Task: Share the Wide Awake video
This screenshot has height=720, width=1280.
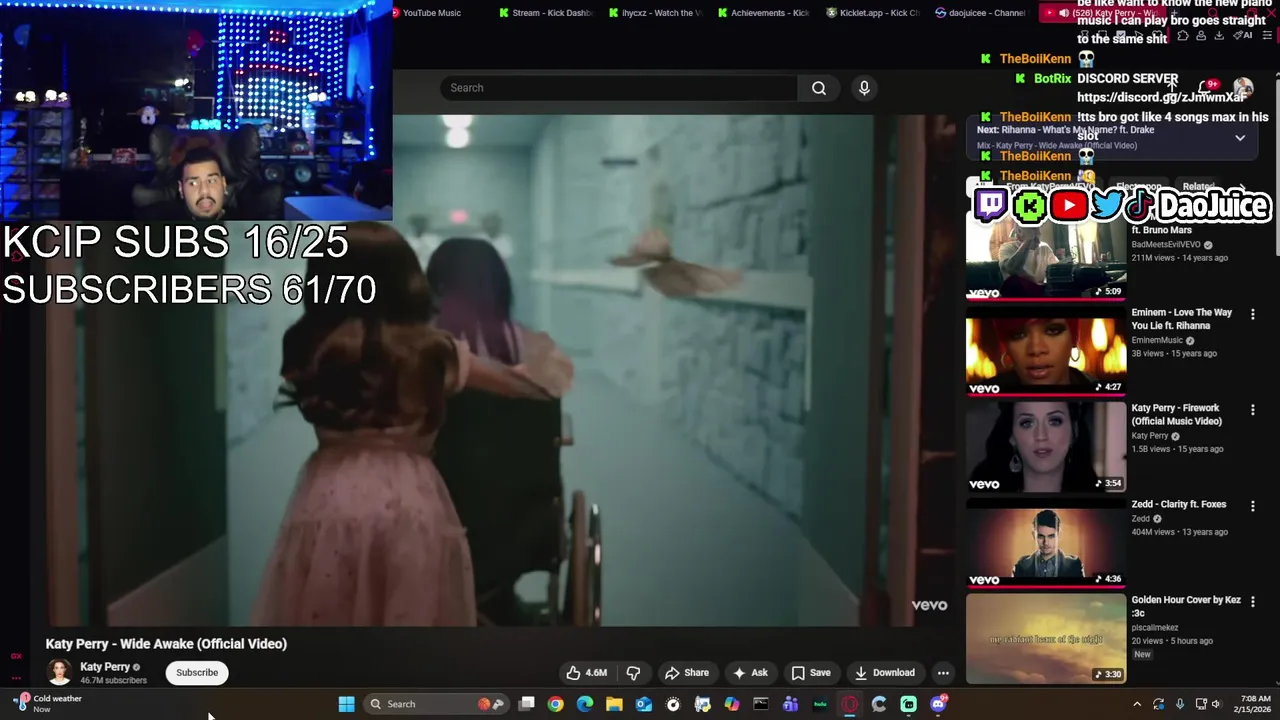Action: tap(687, 673)
